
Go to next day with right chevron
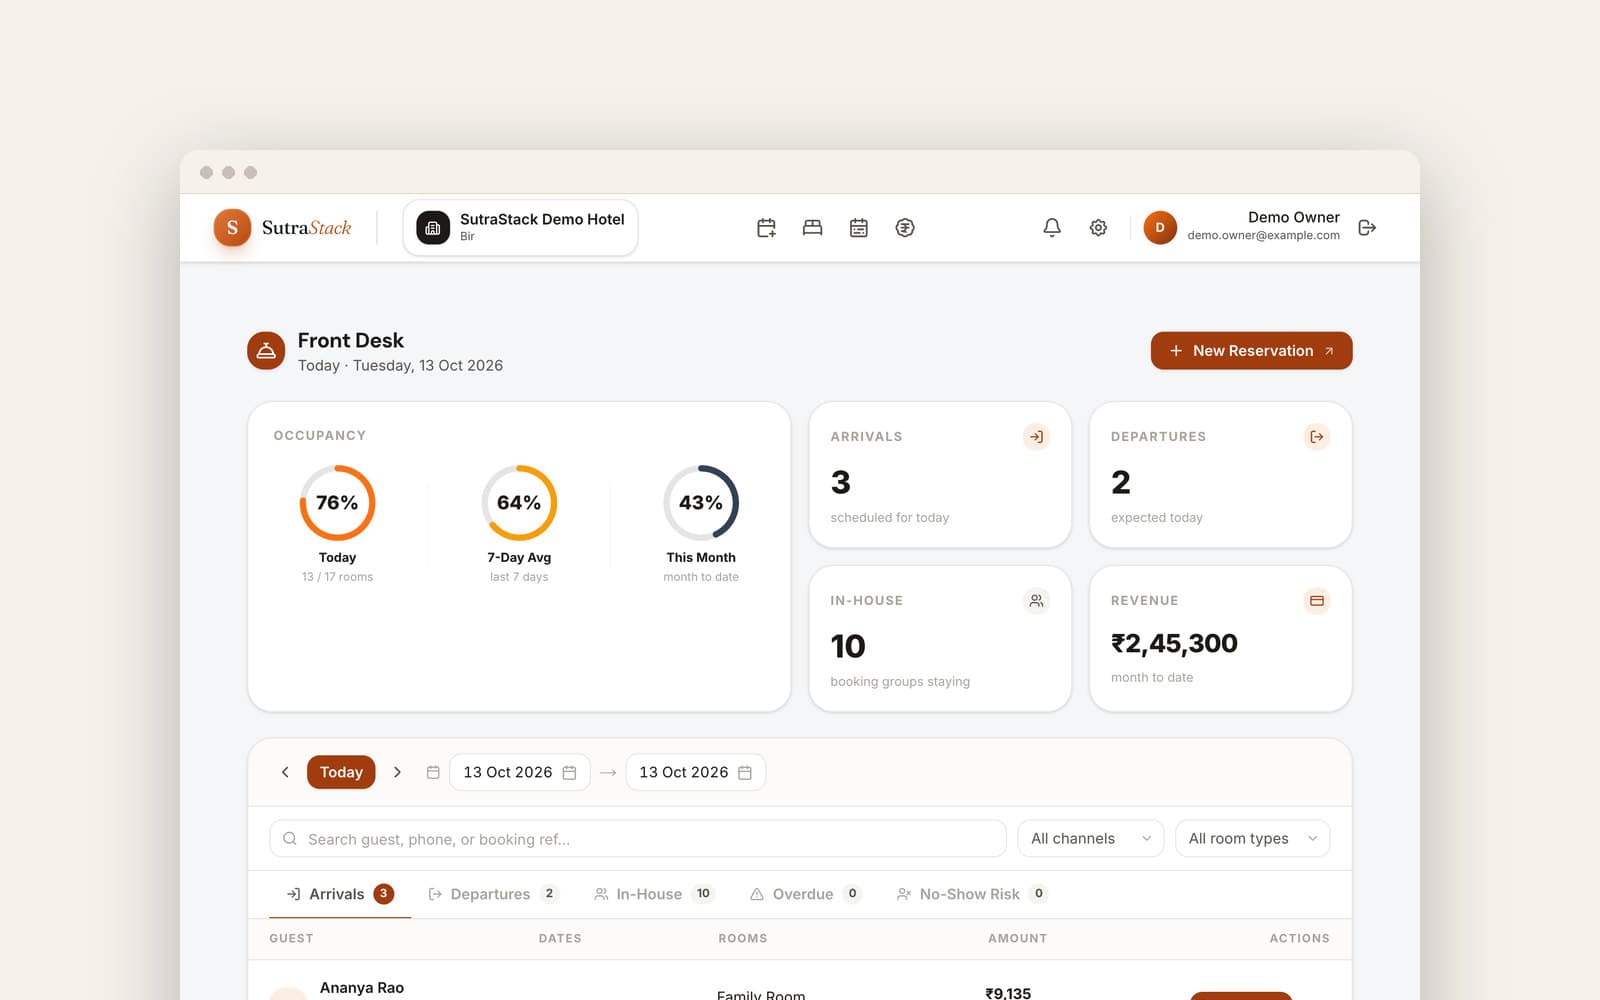point(397,772)
